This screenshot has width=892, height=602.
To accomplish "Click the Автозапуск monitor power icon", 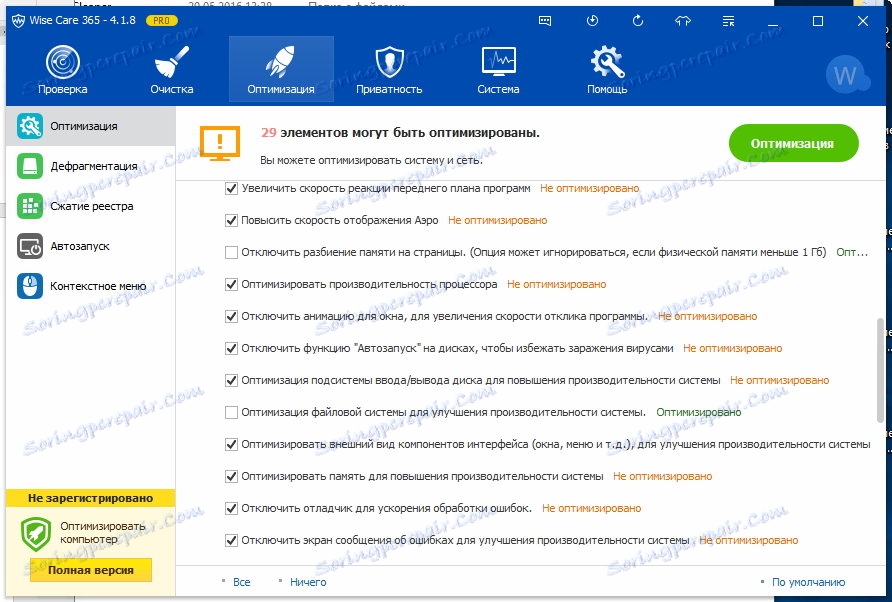I will point(30,246).
